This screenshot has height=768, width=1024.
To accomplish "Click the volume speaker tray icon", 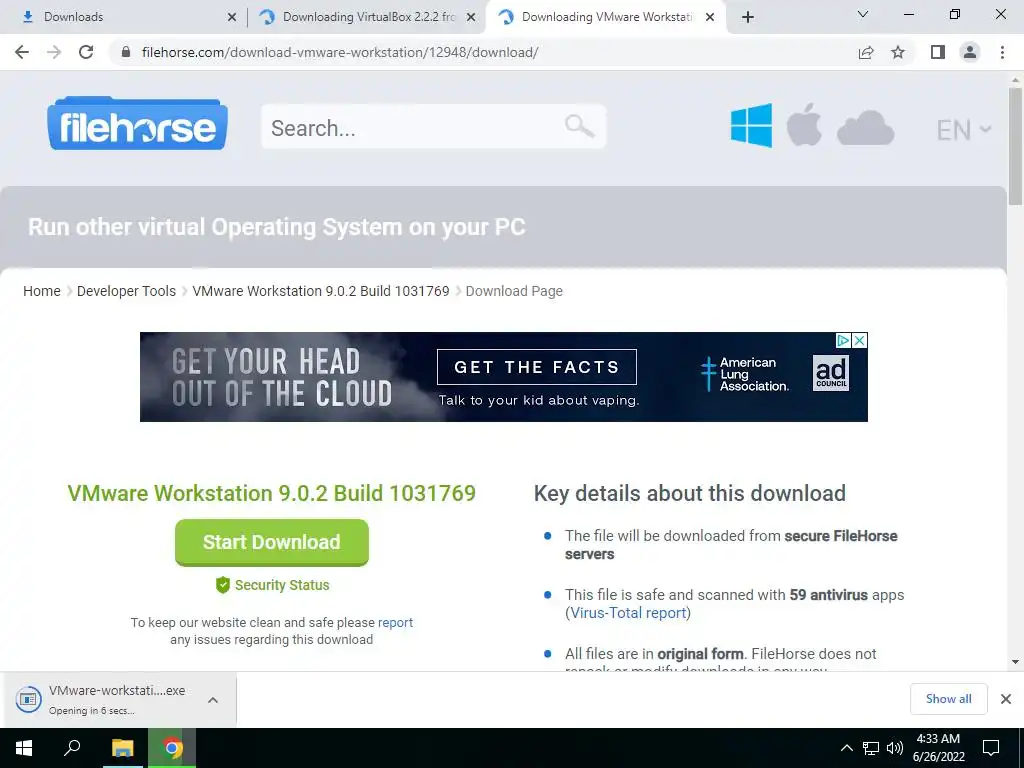I will pos(895,748).
